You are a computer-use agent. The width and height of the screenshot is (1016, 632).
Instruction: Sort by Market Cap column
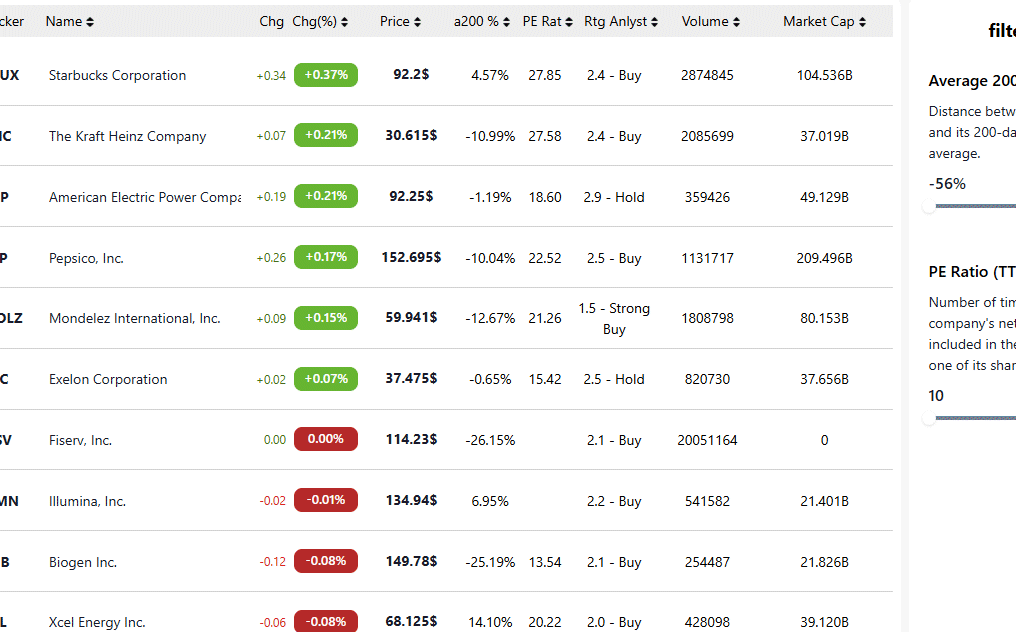[x=824, y=22]
